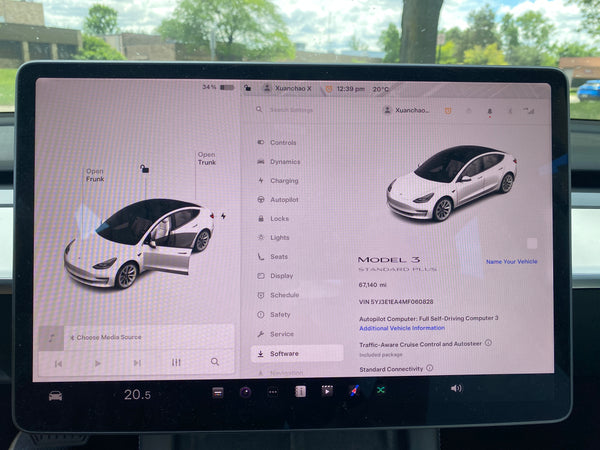Image resolution: width=600 pixels, height=450 pixels.
Task: Open the Toybox rocket app
Action: 354,390
